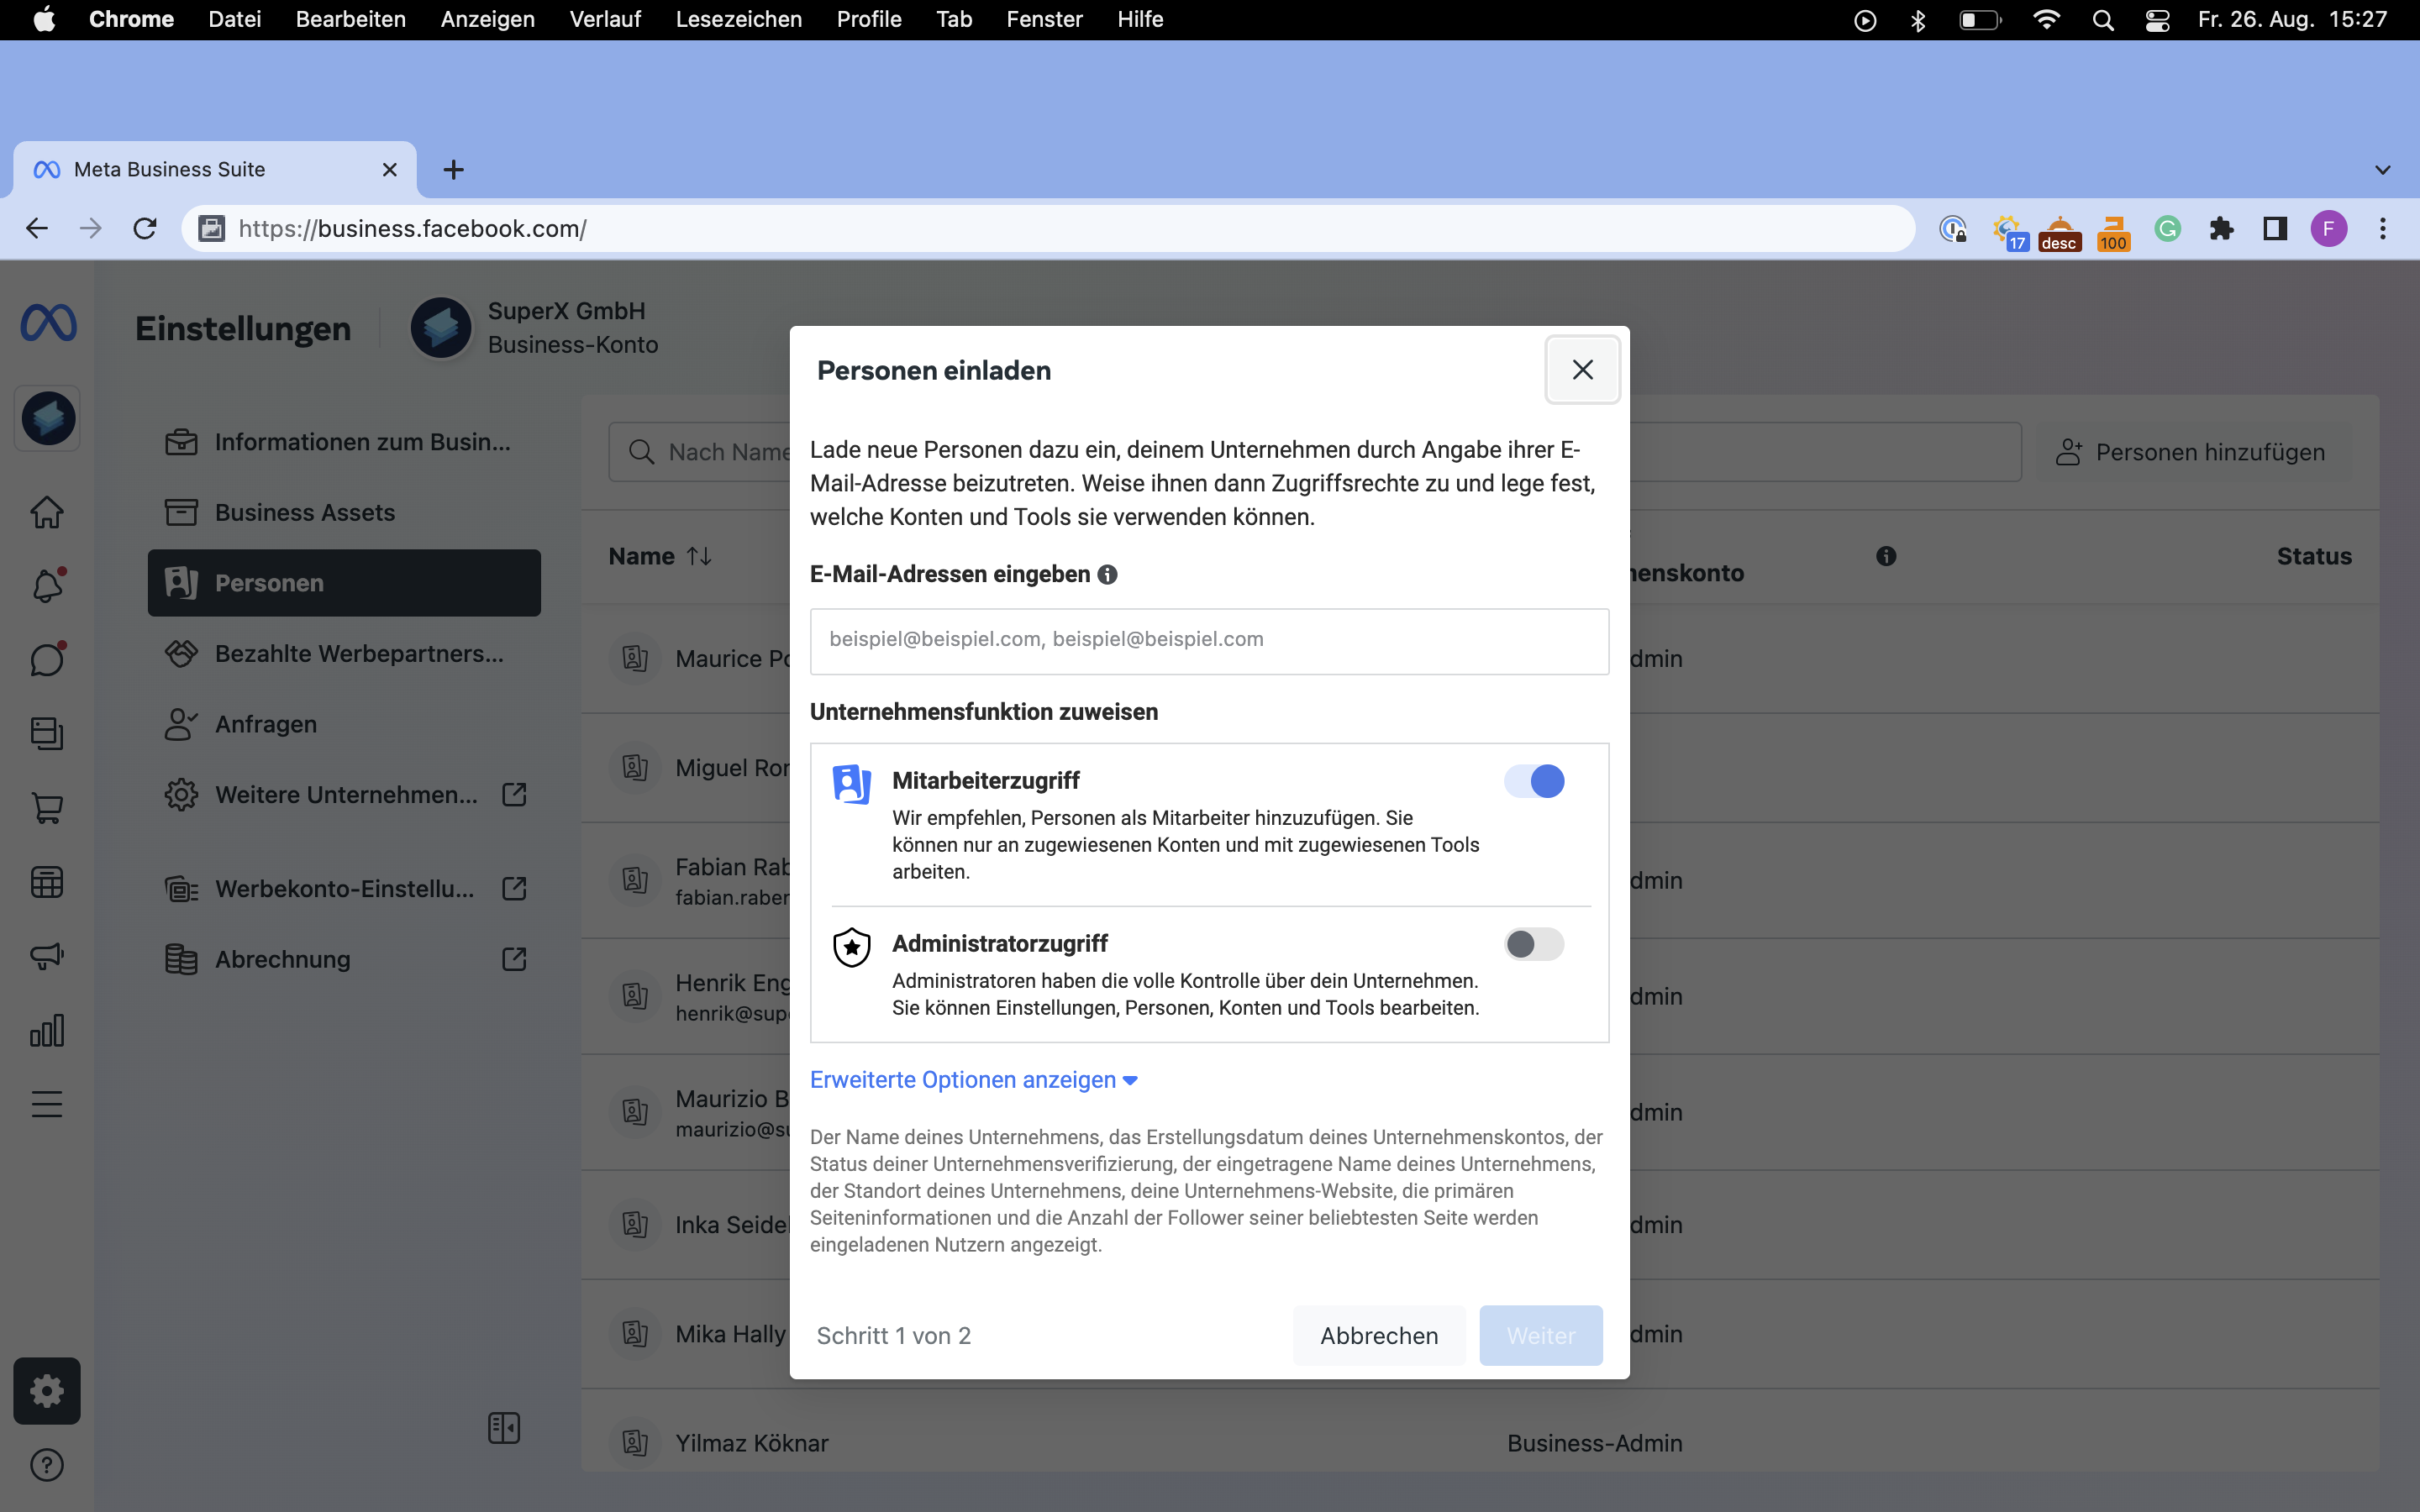The height and width of the screenshot is (1512, 2420).
Task: Toggle the sidebar collapse panel icon
Action: click(504, 1428)
